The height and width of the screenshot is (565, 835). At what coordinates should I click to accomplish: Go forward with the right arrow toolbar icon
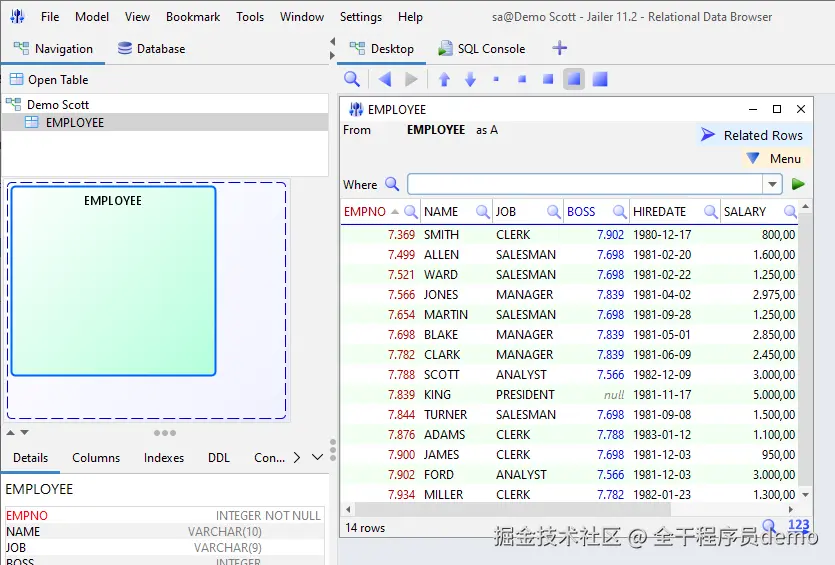point(411,79)
